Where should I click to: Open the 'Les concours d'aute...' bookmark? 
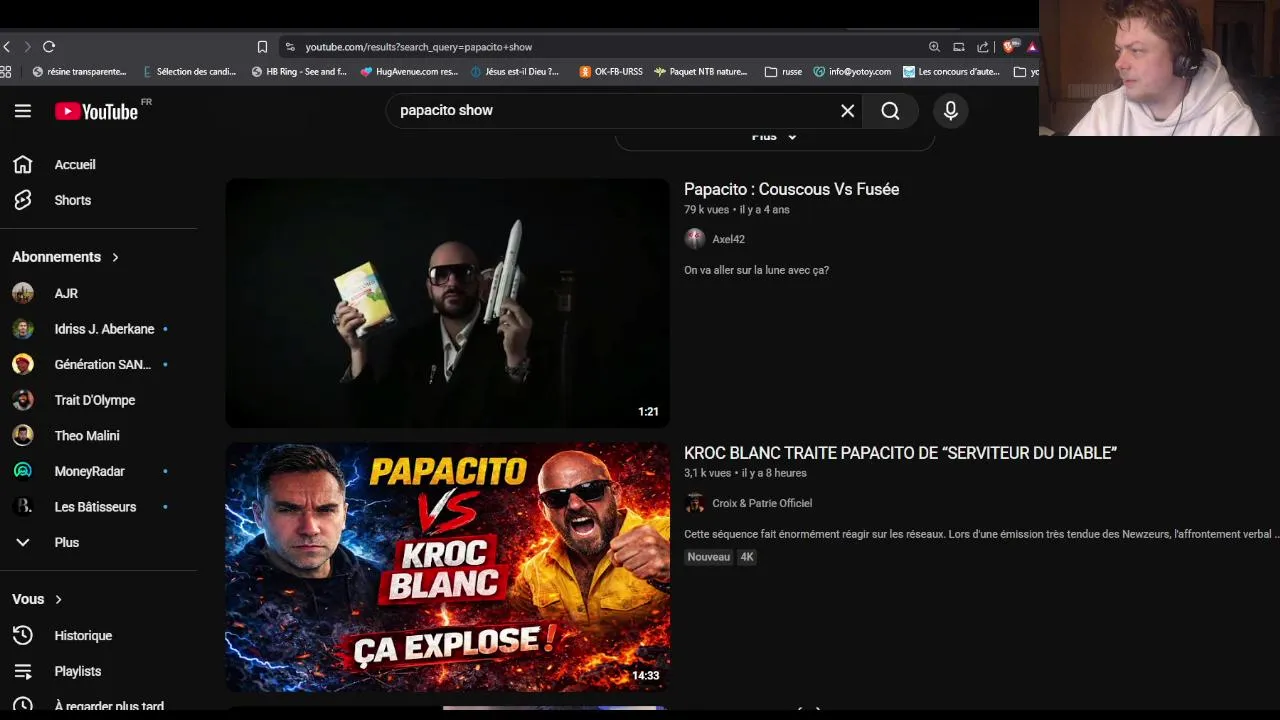951,72
